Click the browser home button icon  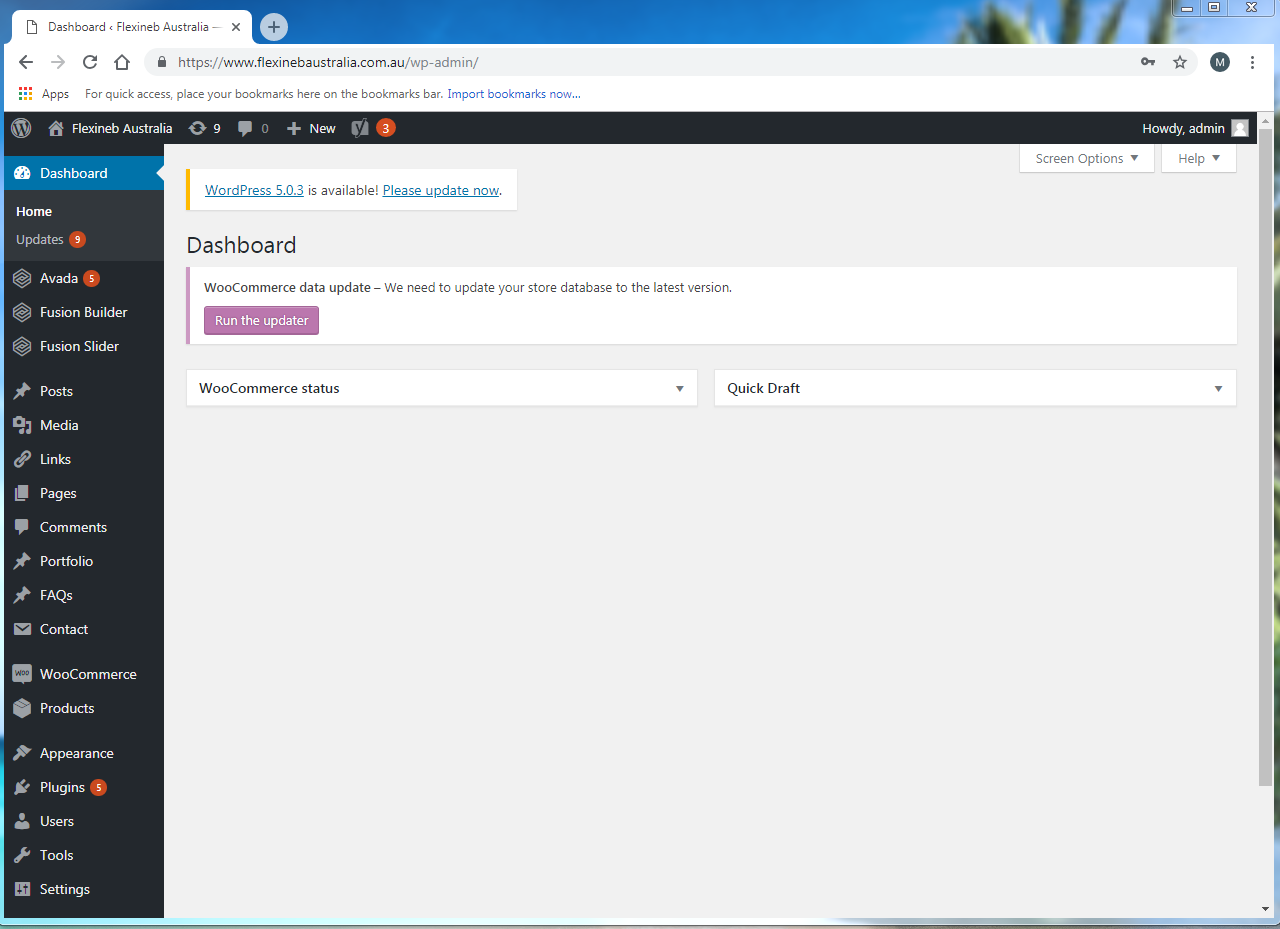pos(122,62)
